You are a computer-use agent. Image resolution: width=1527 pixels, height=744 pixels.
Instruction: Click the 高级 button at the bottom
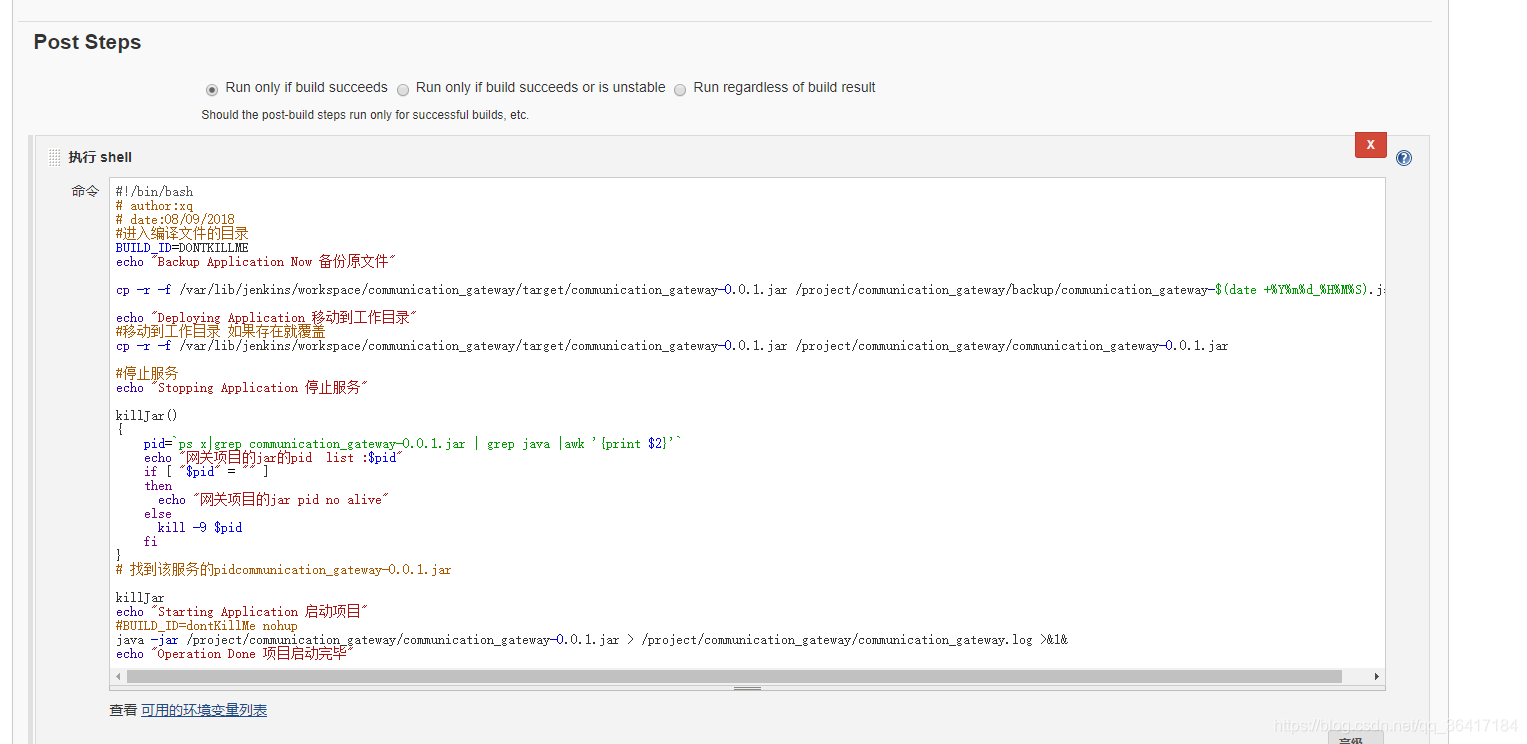(1355, 739)
